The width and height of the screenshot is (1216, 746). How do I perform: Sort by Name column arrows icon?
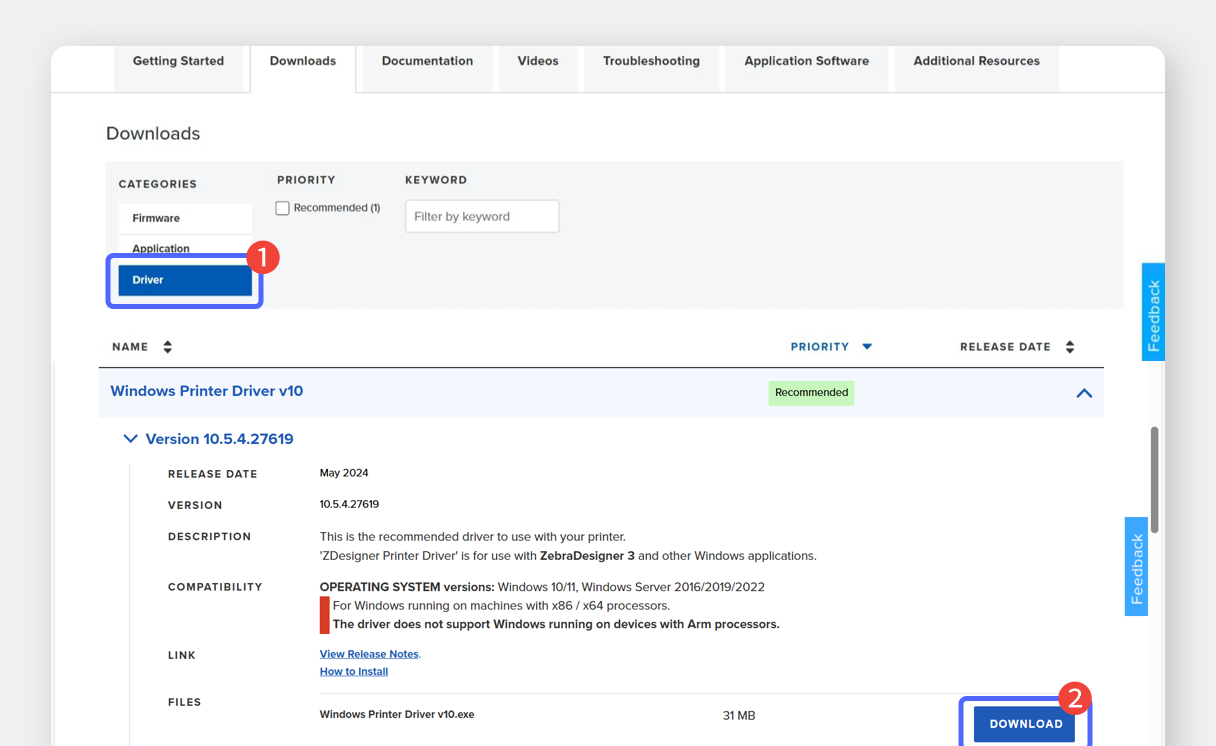[167, 347]
